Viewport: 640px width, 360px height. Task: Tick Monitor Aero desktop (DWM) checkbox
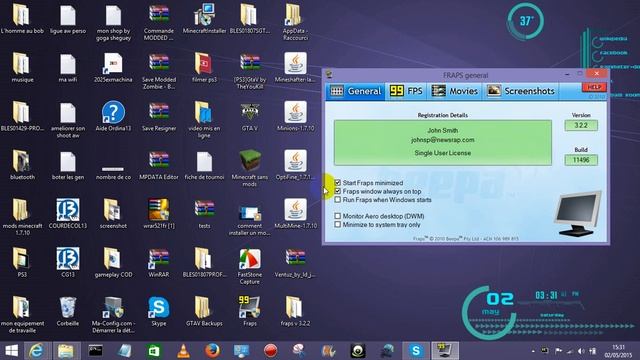tap(338, 216)
